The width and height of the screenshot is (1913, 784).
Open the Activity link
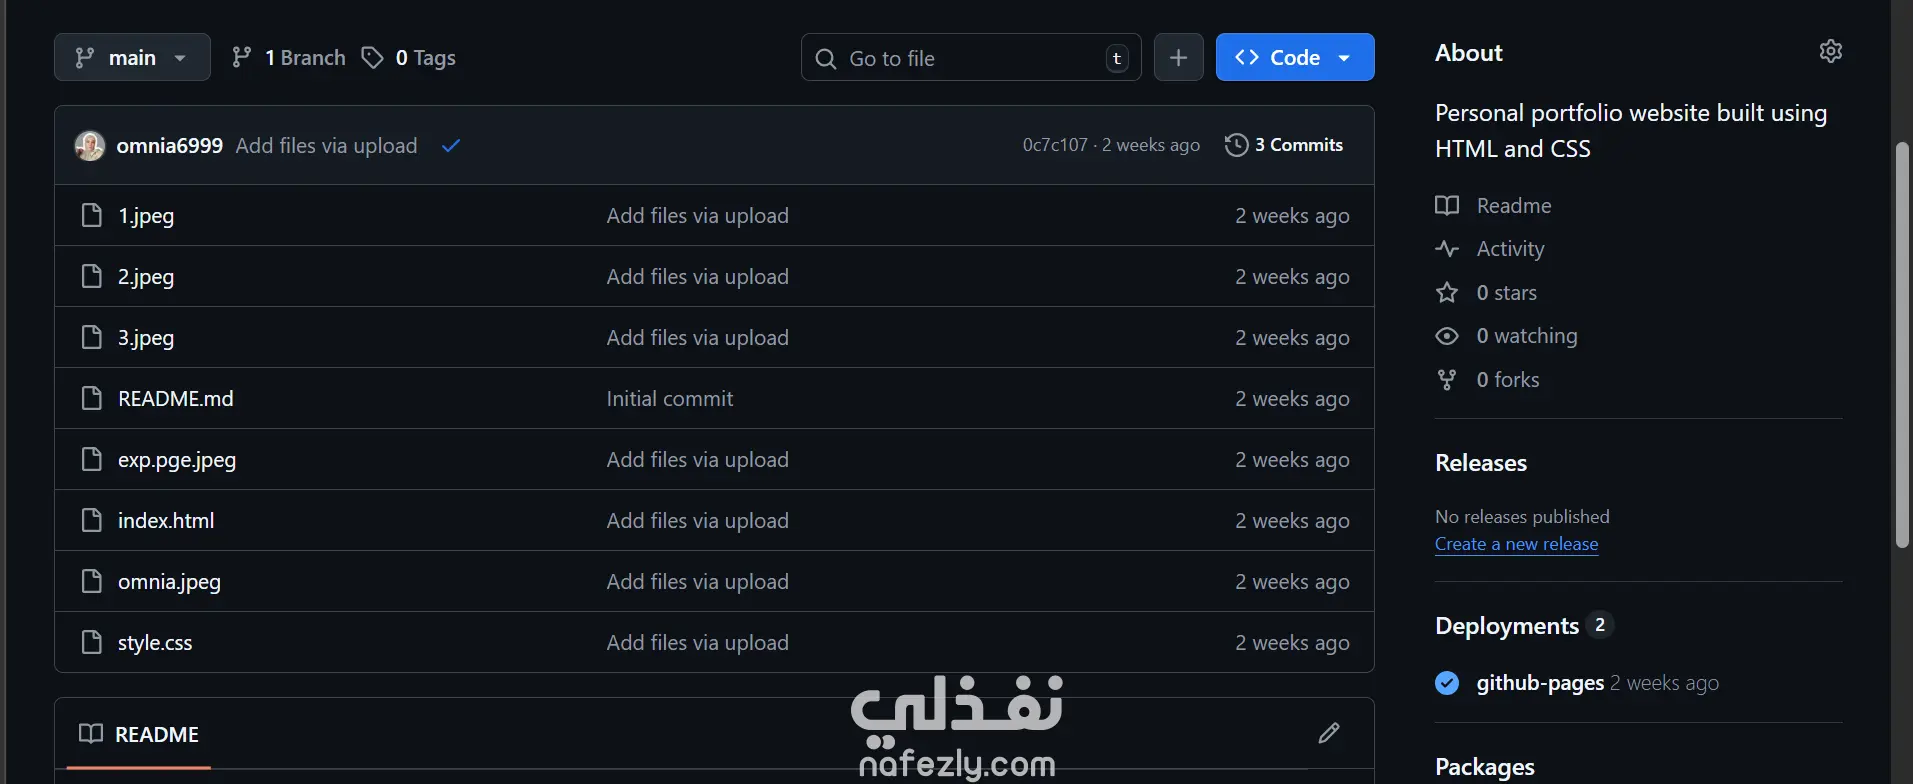coord(1510,249)
